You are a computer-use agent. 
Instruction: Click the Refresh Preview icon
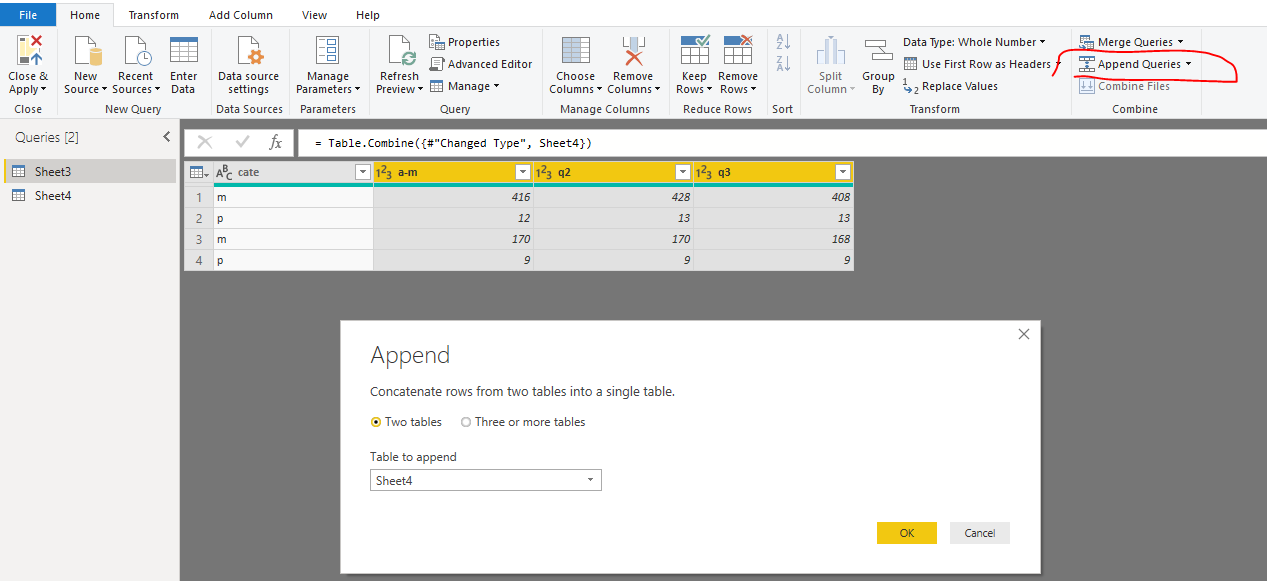[400, 50]
